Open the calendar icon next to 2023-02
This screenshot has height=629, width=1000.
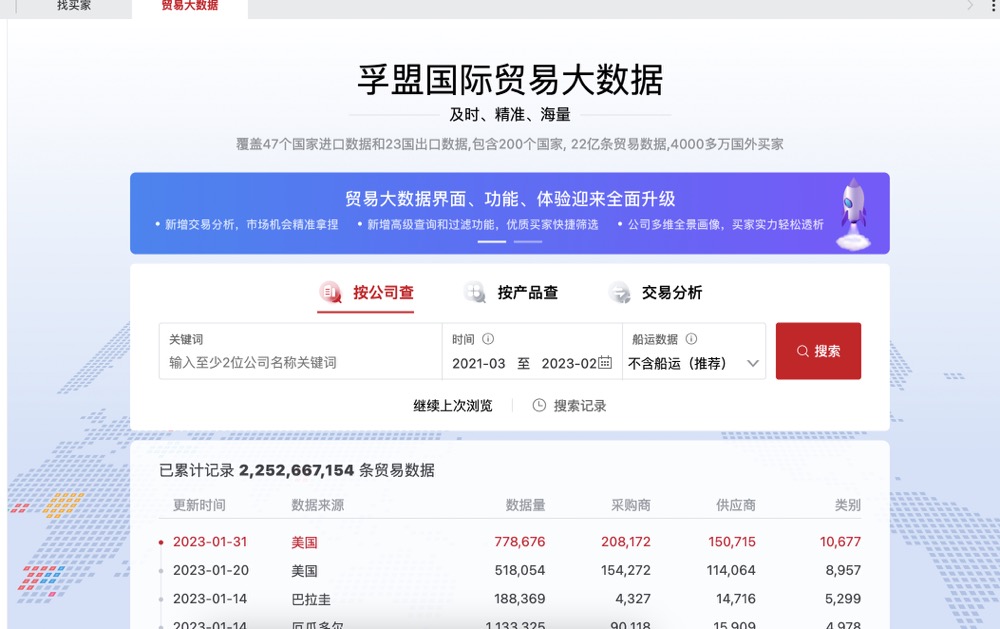[607, 363]
